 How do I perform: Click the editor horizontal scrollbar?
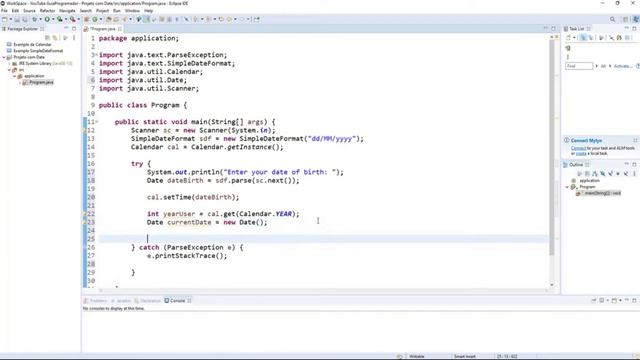324,290
